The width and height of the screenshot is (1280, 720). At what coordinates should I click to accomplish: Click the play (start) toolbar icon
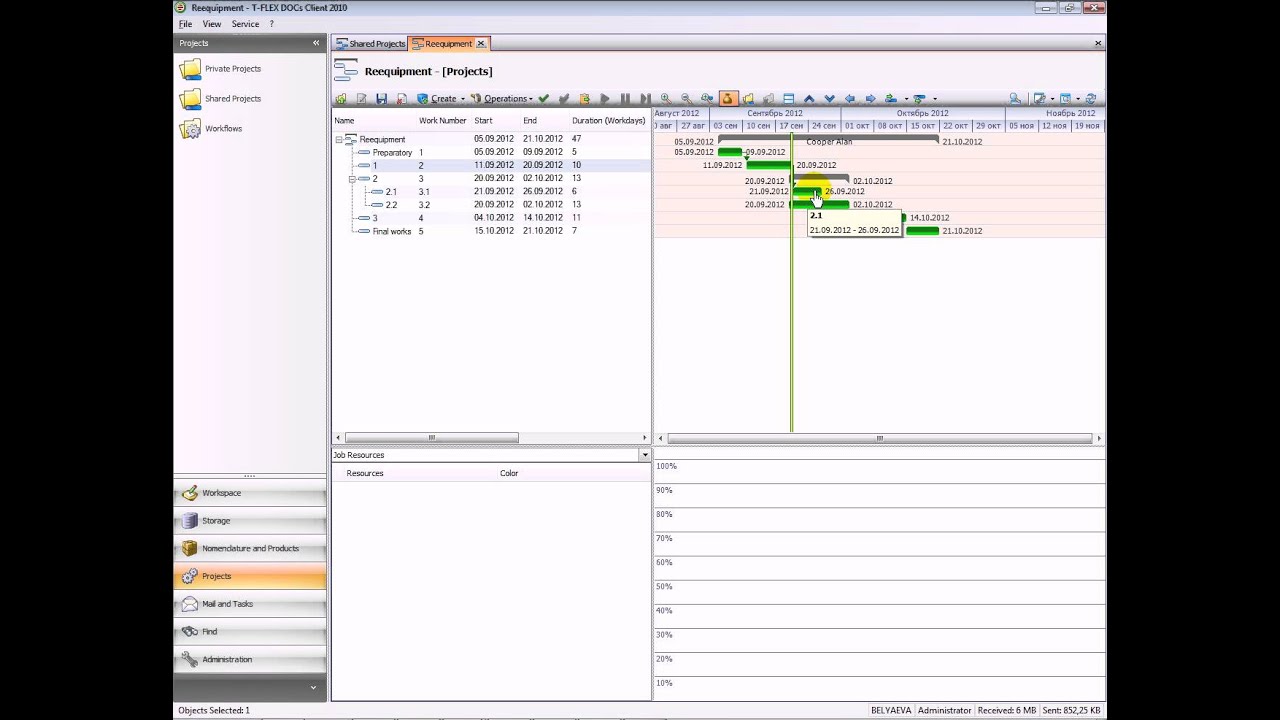pyautogui.click(x=605, y=99)
